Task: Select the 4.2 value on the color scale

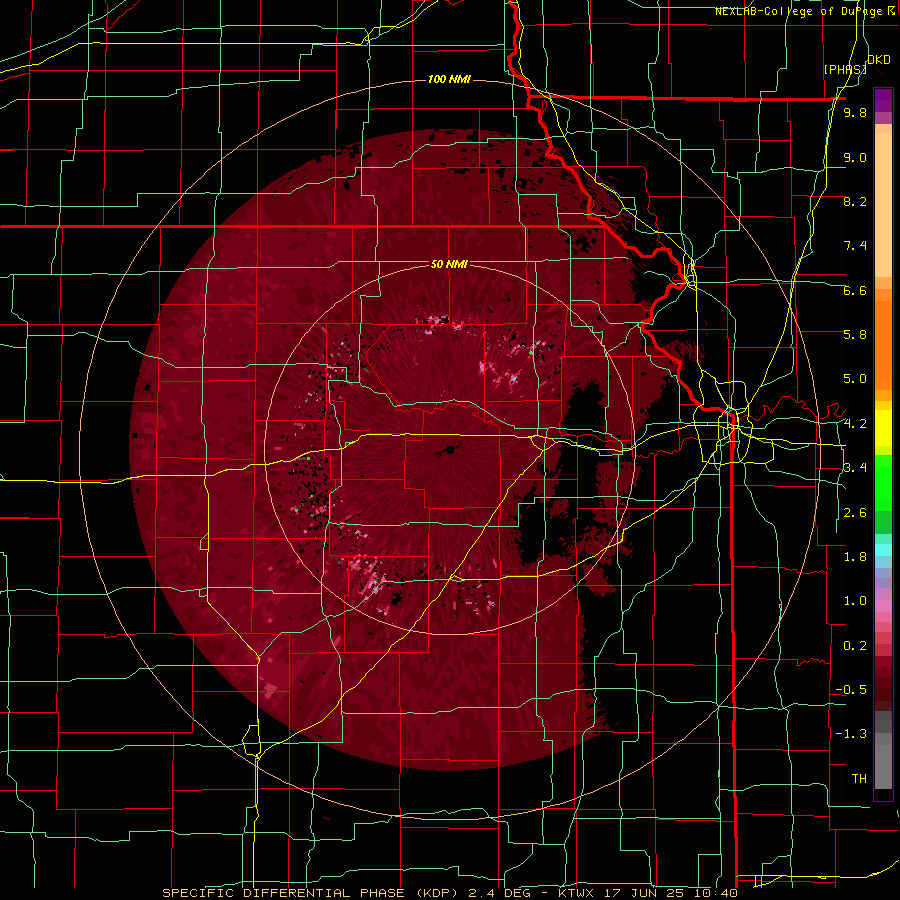Action: point(855,424)
